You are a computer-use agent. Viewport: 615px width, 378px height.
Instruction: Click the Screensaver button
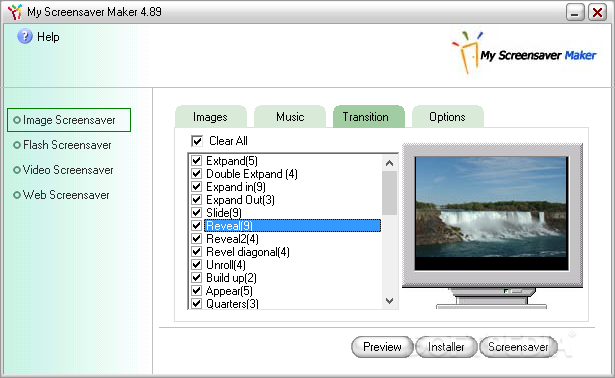tap(518, 347)
